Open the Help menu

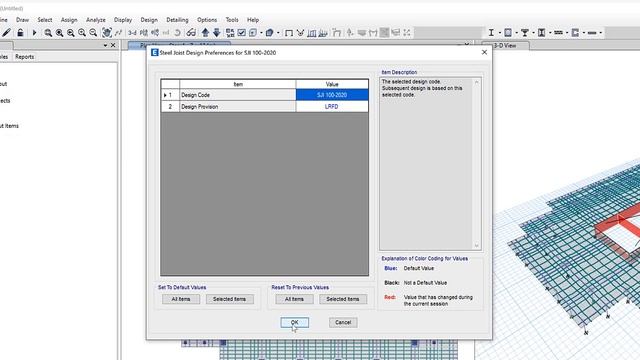[x=253, y=20]
